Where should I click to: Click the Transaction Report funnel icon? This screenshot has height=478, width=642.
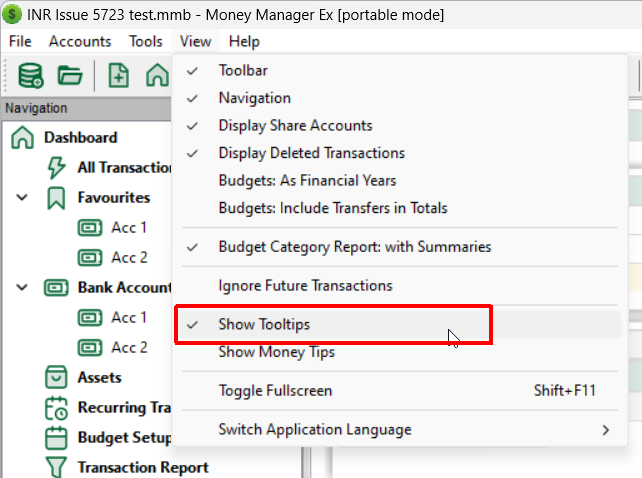coord(56,467)
